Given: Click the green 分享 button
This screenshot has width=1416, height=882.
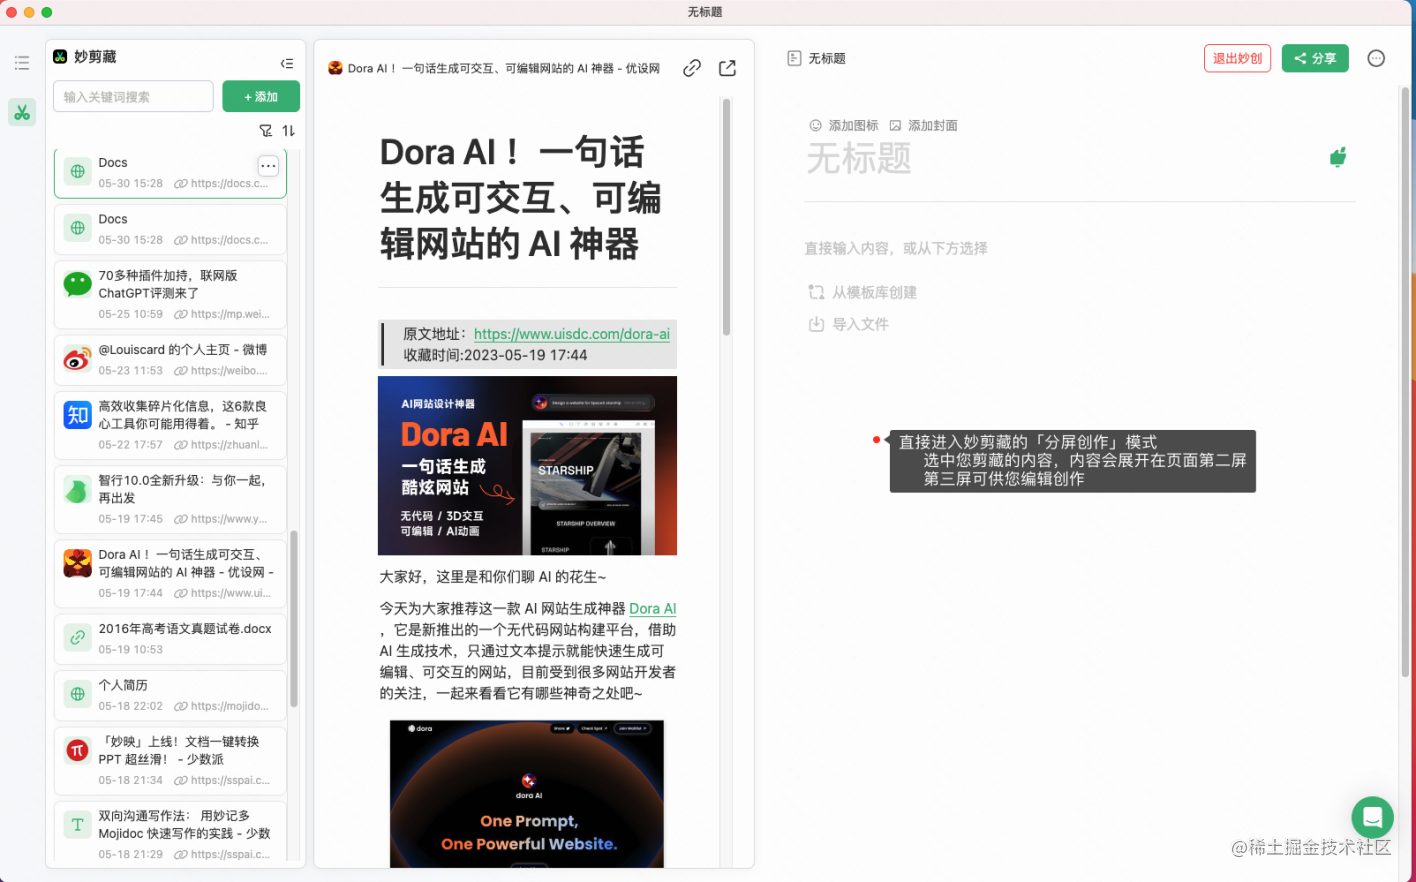Looking at the screenshot, I should coord(1315,58).
